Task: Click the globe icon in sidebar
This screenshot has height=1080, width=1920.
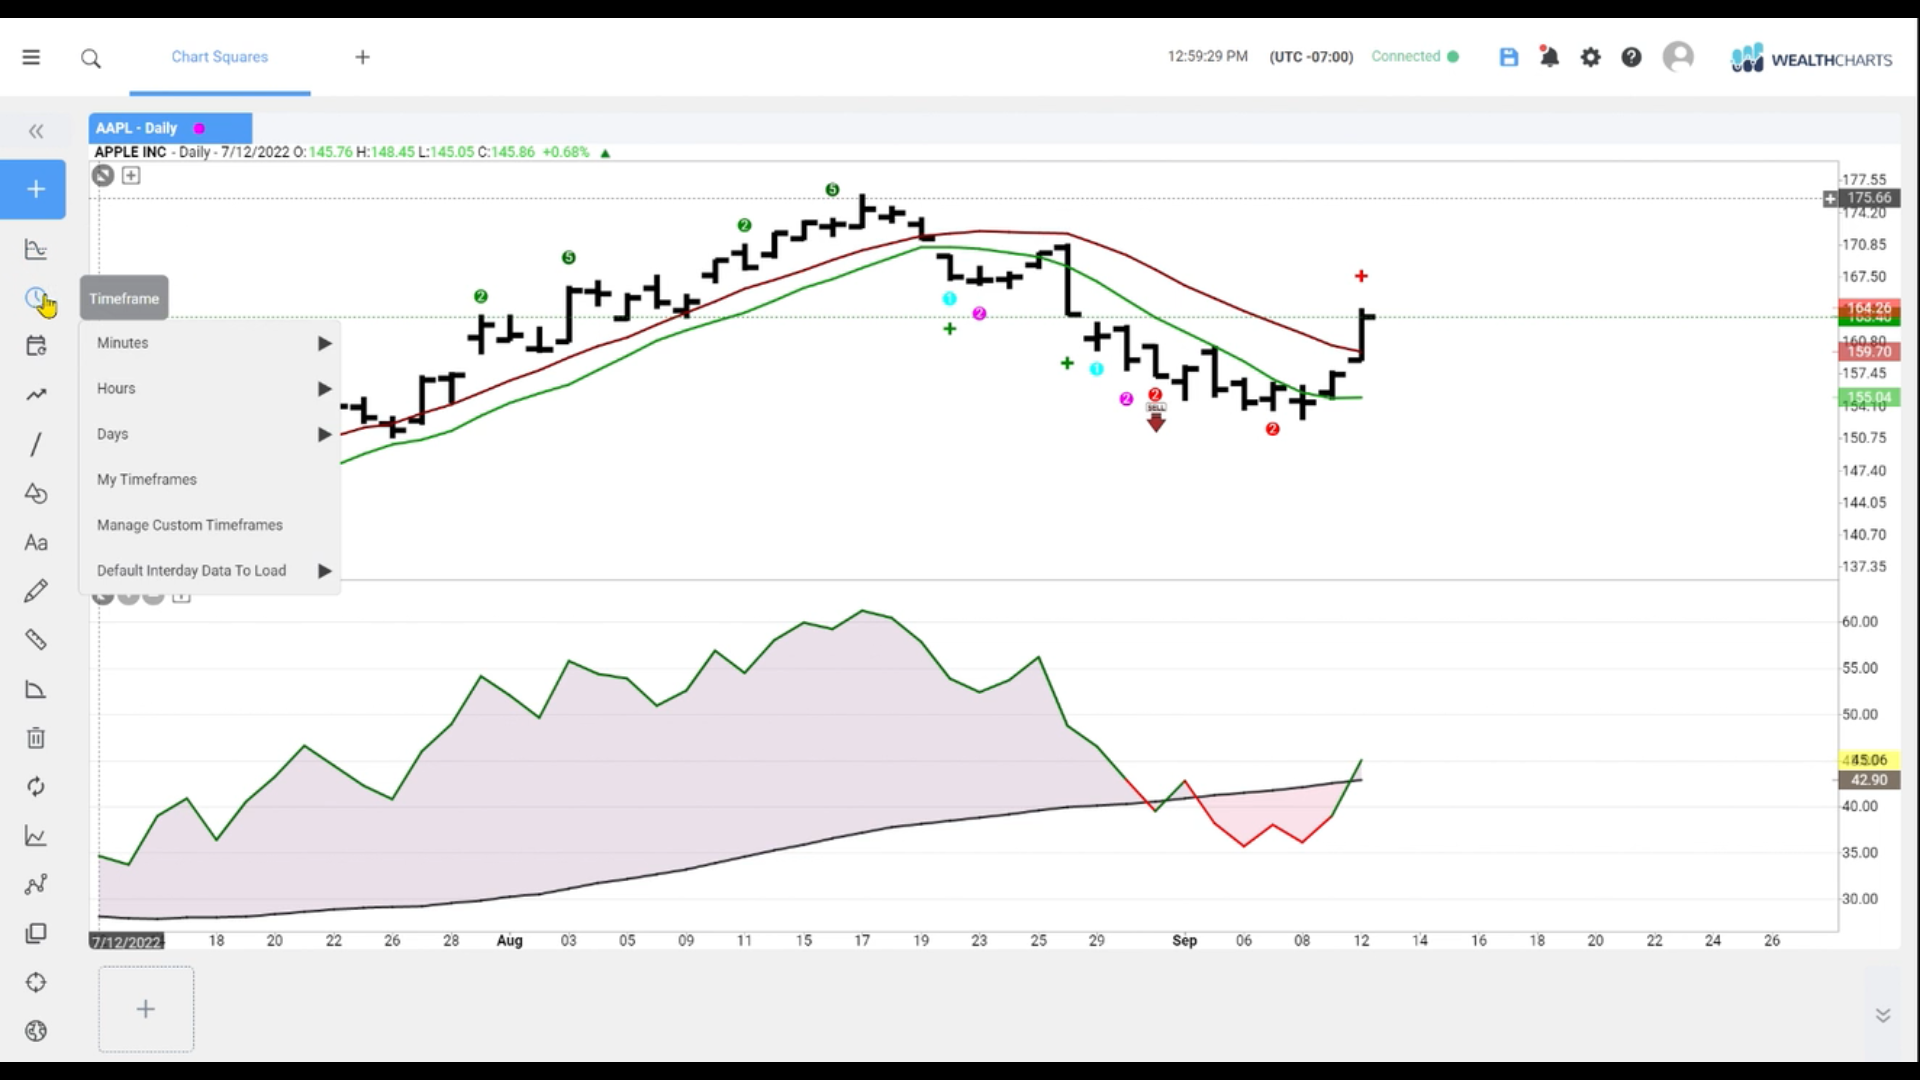Action: tap(36, 1031)
